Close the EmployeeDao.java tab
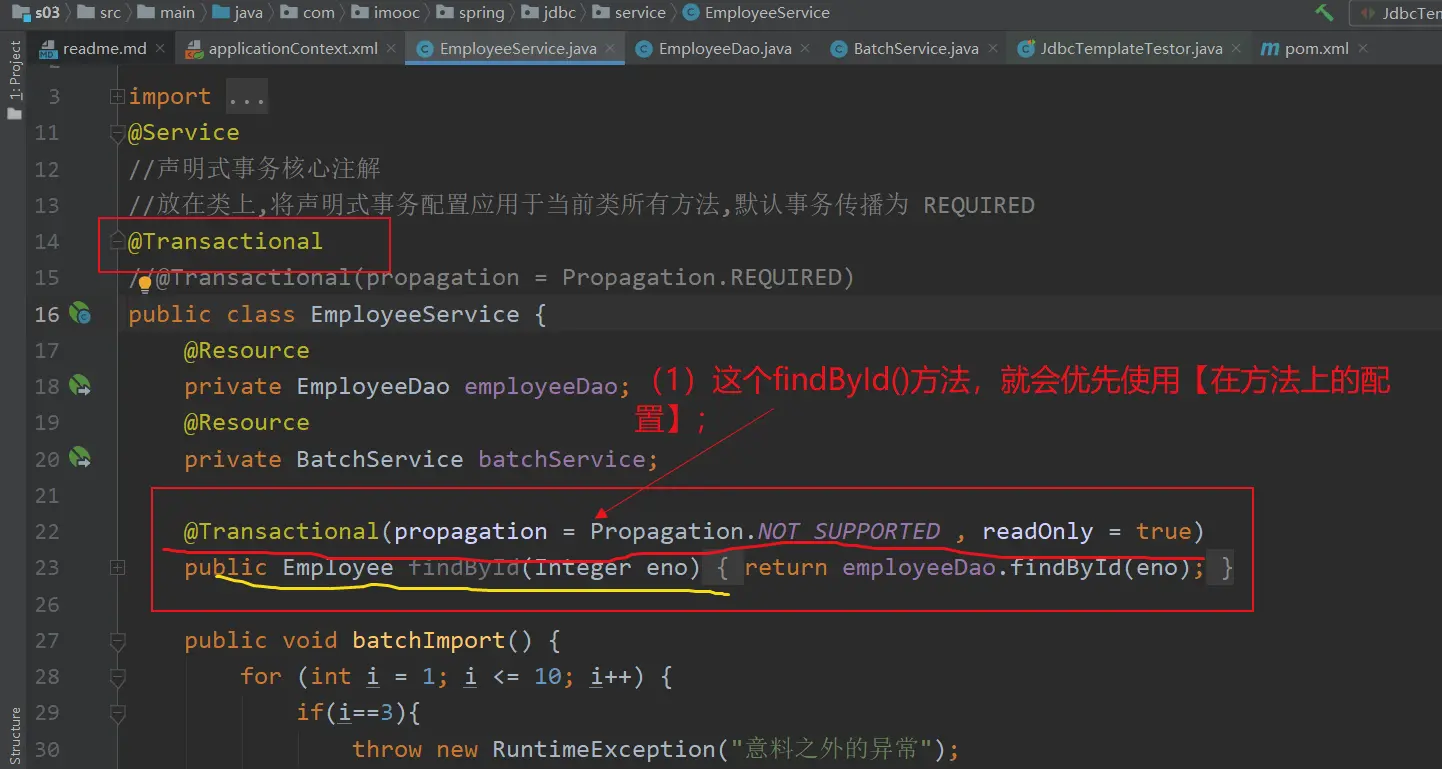This screenshot has height=769, width=1442. point(805,48)
